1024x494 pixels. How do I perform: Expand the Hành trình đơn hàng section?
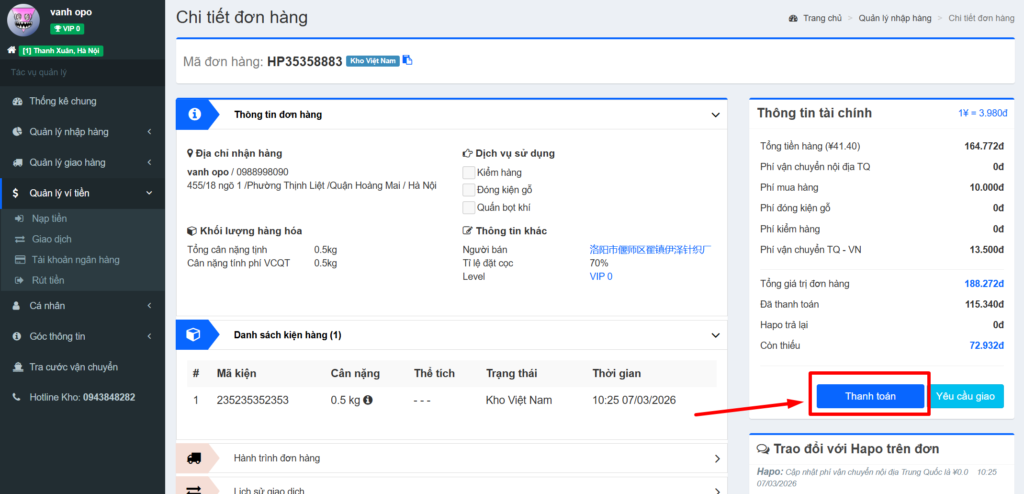[717, 459]
